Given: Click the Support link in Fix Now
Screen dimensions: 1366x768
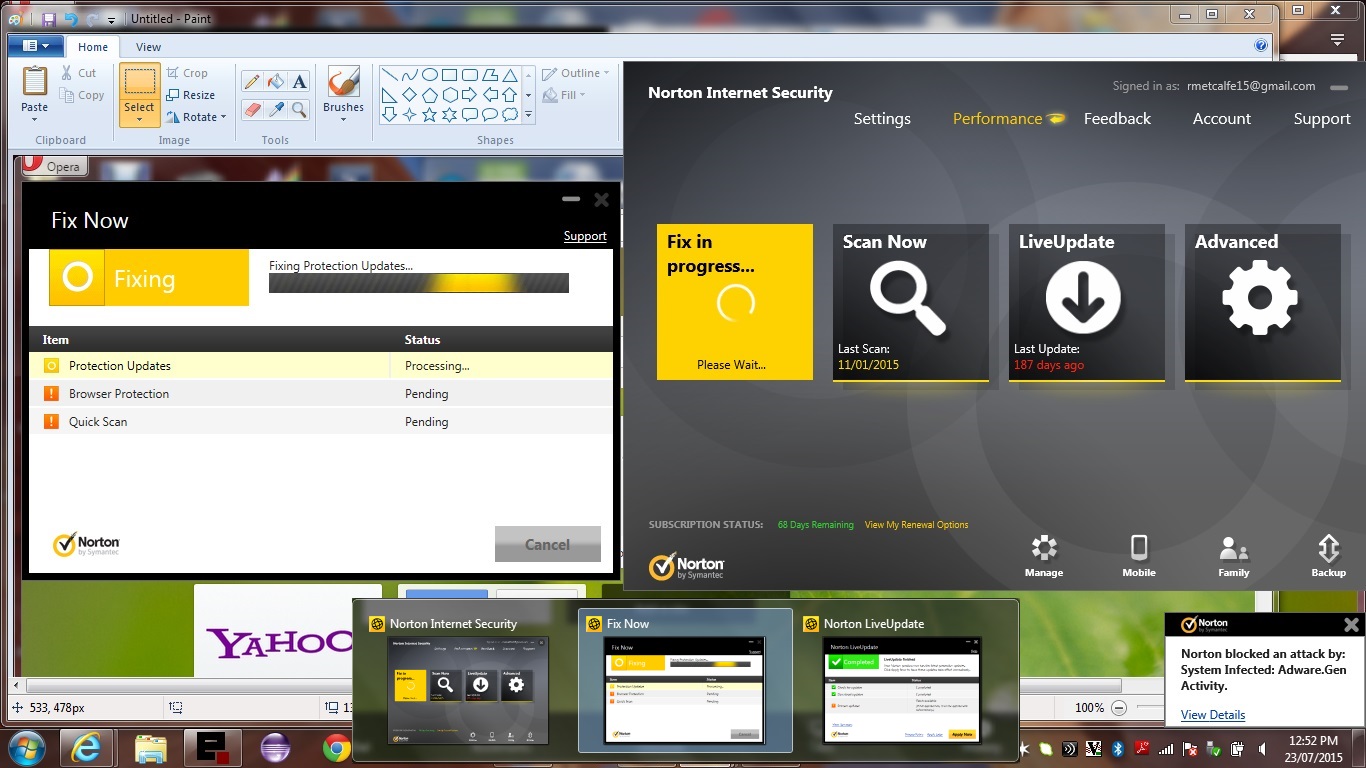Looking at the screenshot, I should (585, 236).
